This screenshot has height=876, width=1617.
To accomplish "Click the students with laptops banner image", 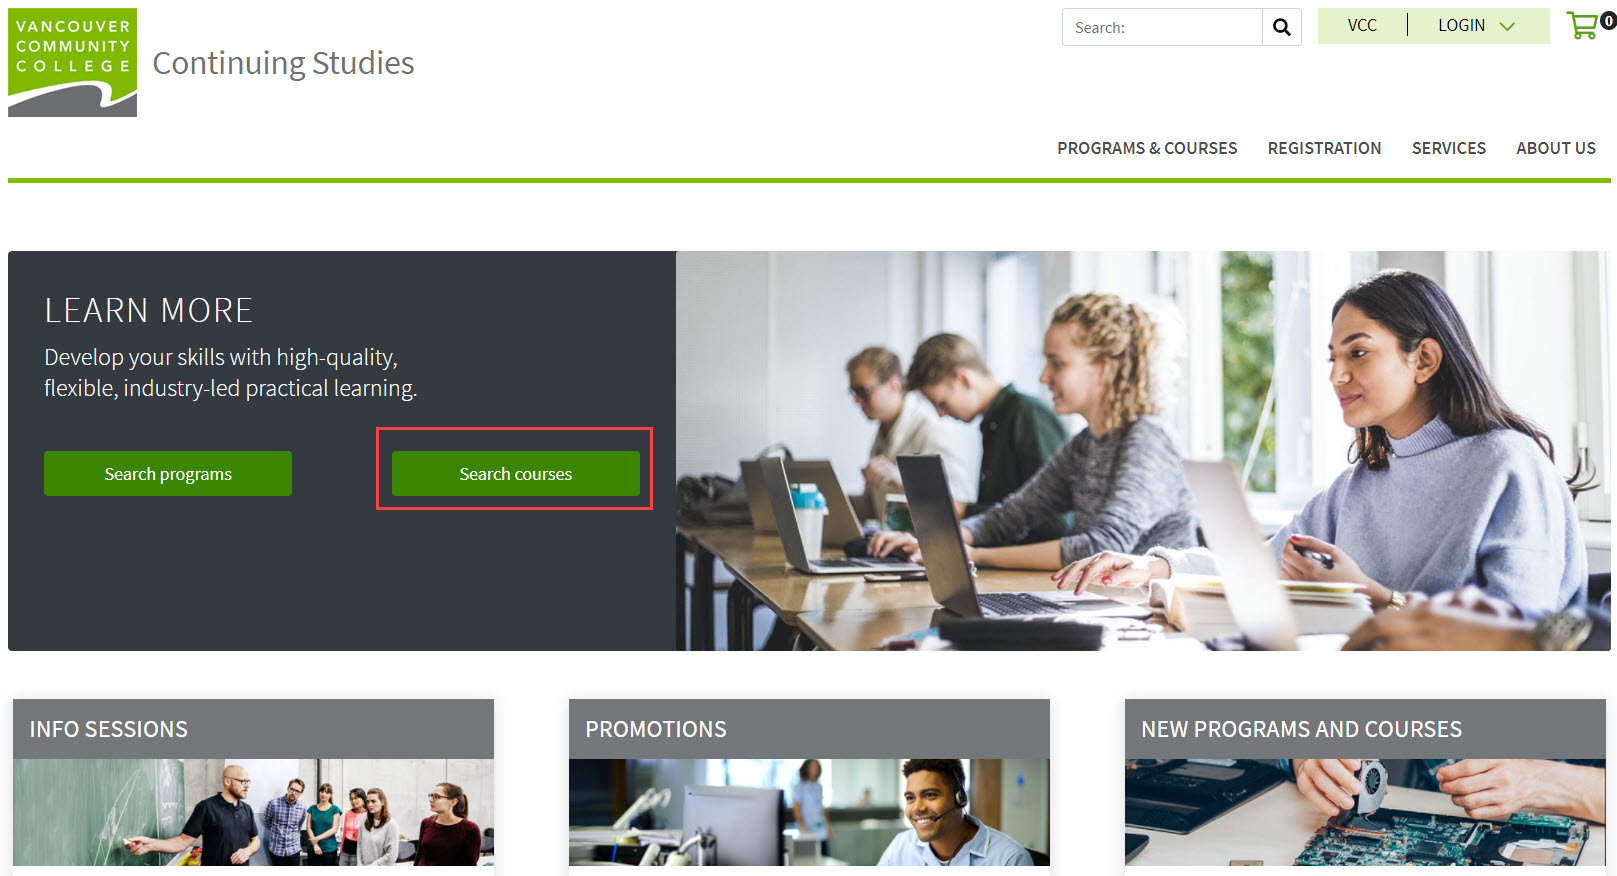I will (1143, 451).
